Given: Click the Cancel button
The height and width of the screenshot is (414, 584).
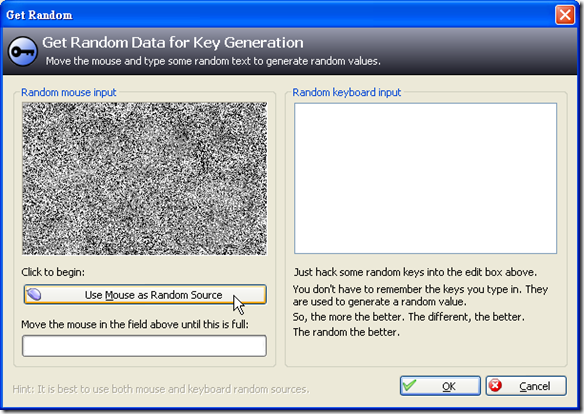Looking at the screenshot, I should coord(526,386).
